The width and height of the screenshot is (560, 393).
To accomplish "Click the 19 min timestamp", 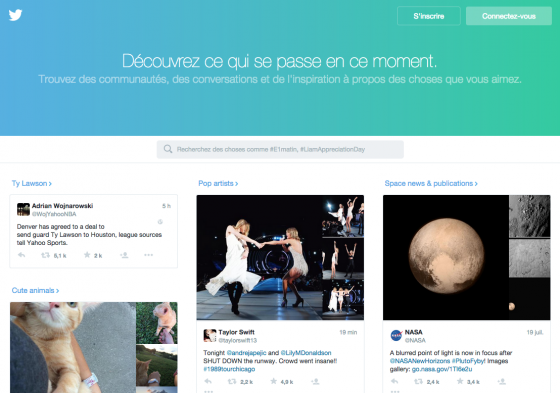I will click(348, 332).
